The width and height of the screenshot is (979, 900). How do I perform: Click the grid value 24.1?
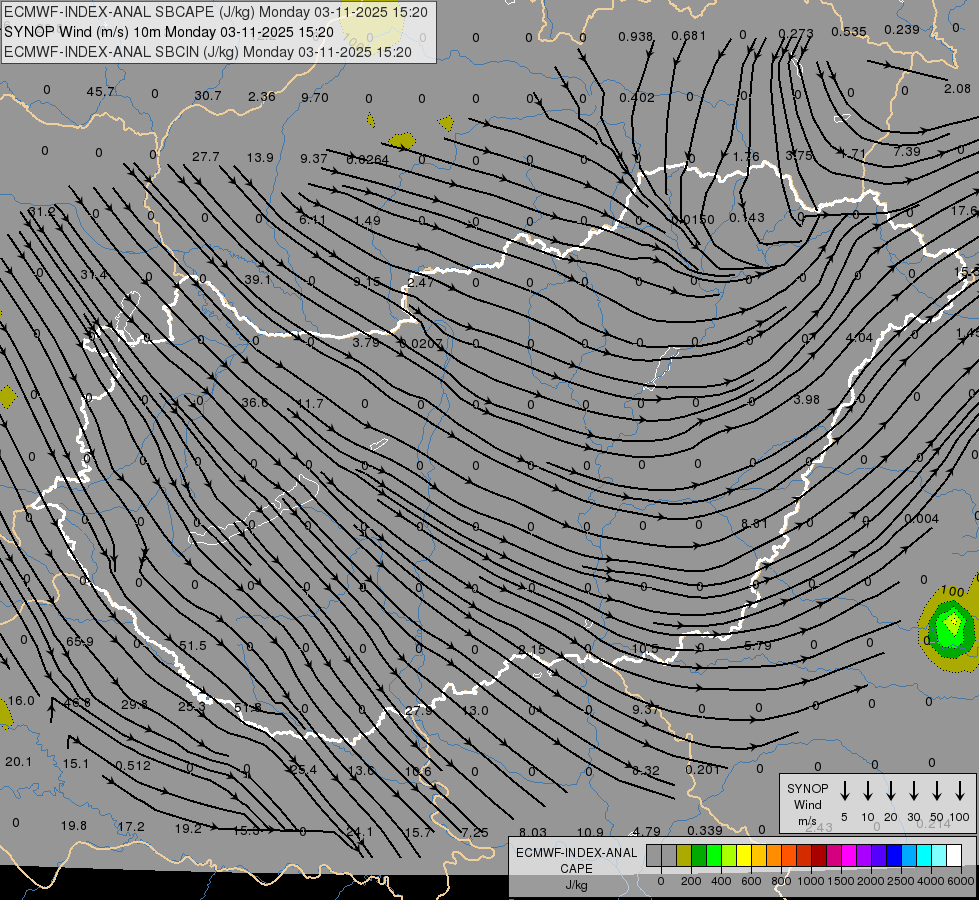point(359,831)
